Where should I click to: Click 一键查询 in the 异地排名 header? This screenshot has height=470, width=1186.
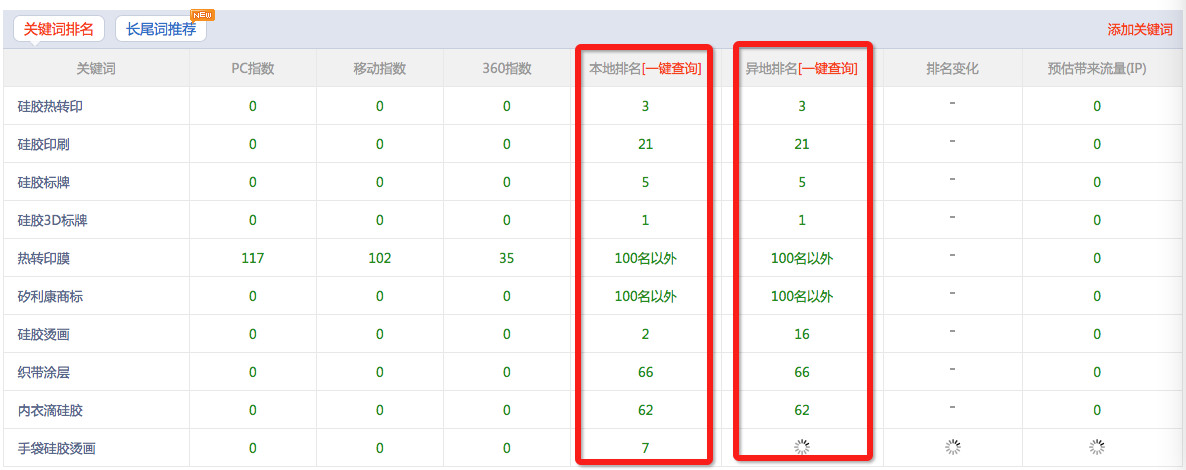[828, 69]
